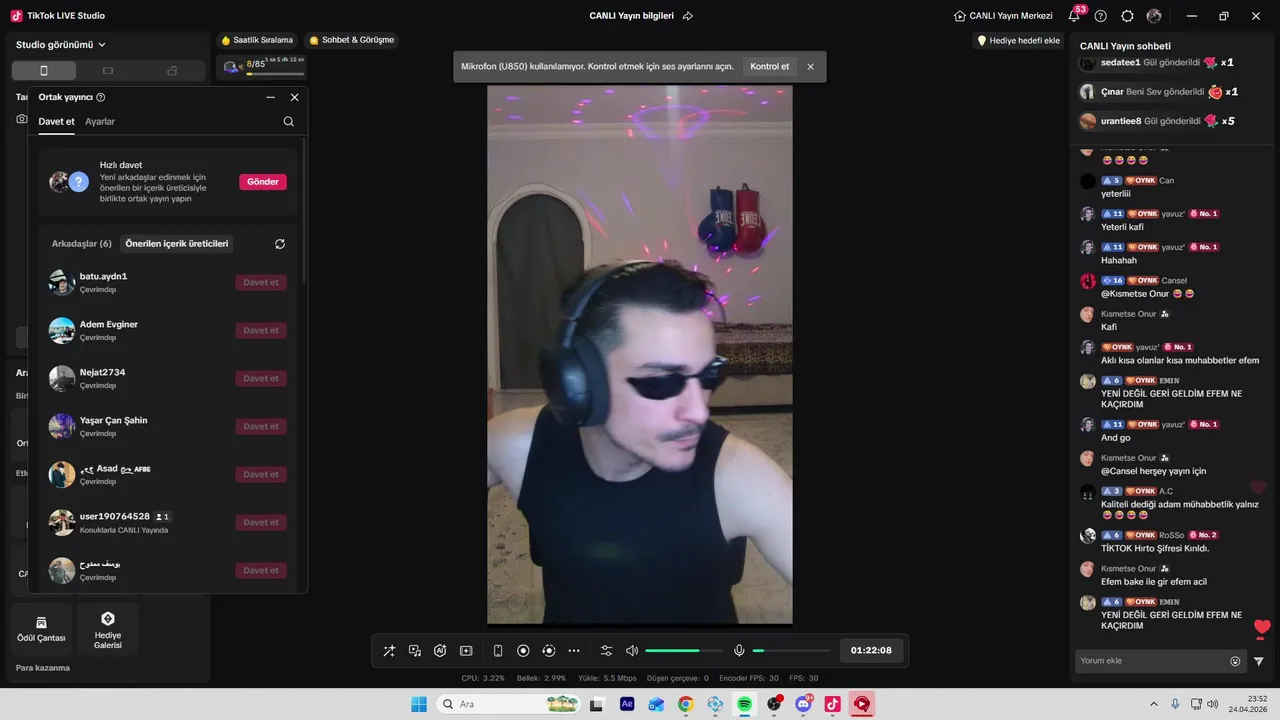Mute the speaker volume icon
The image size is (1280, 720).
pos(632,651)
